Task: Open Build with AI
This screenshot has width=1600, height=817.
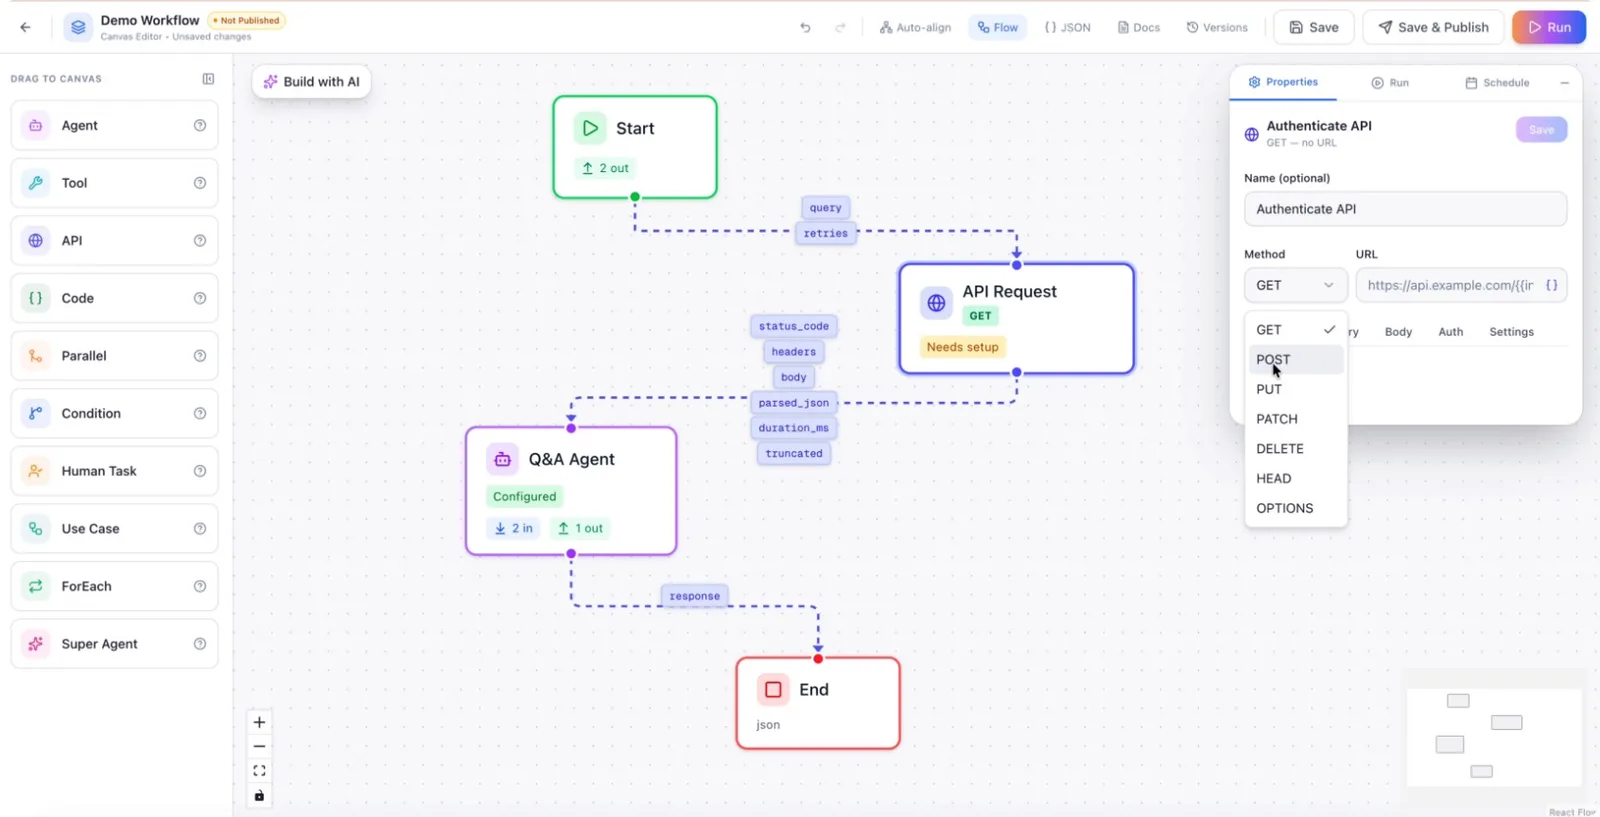Action: point(311,82)
